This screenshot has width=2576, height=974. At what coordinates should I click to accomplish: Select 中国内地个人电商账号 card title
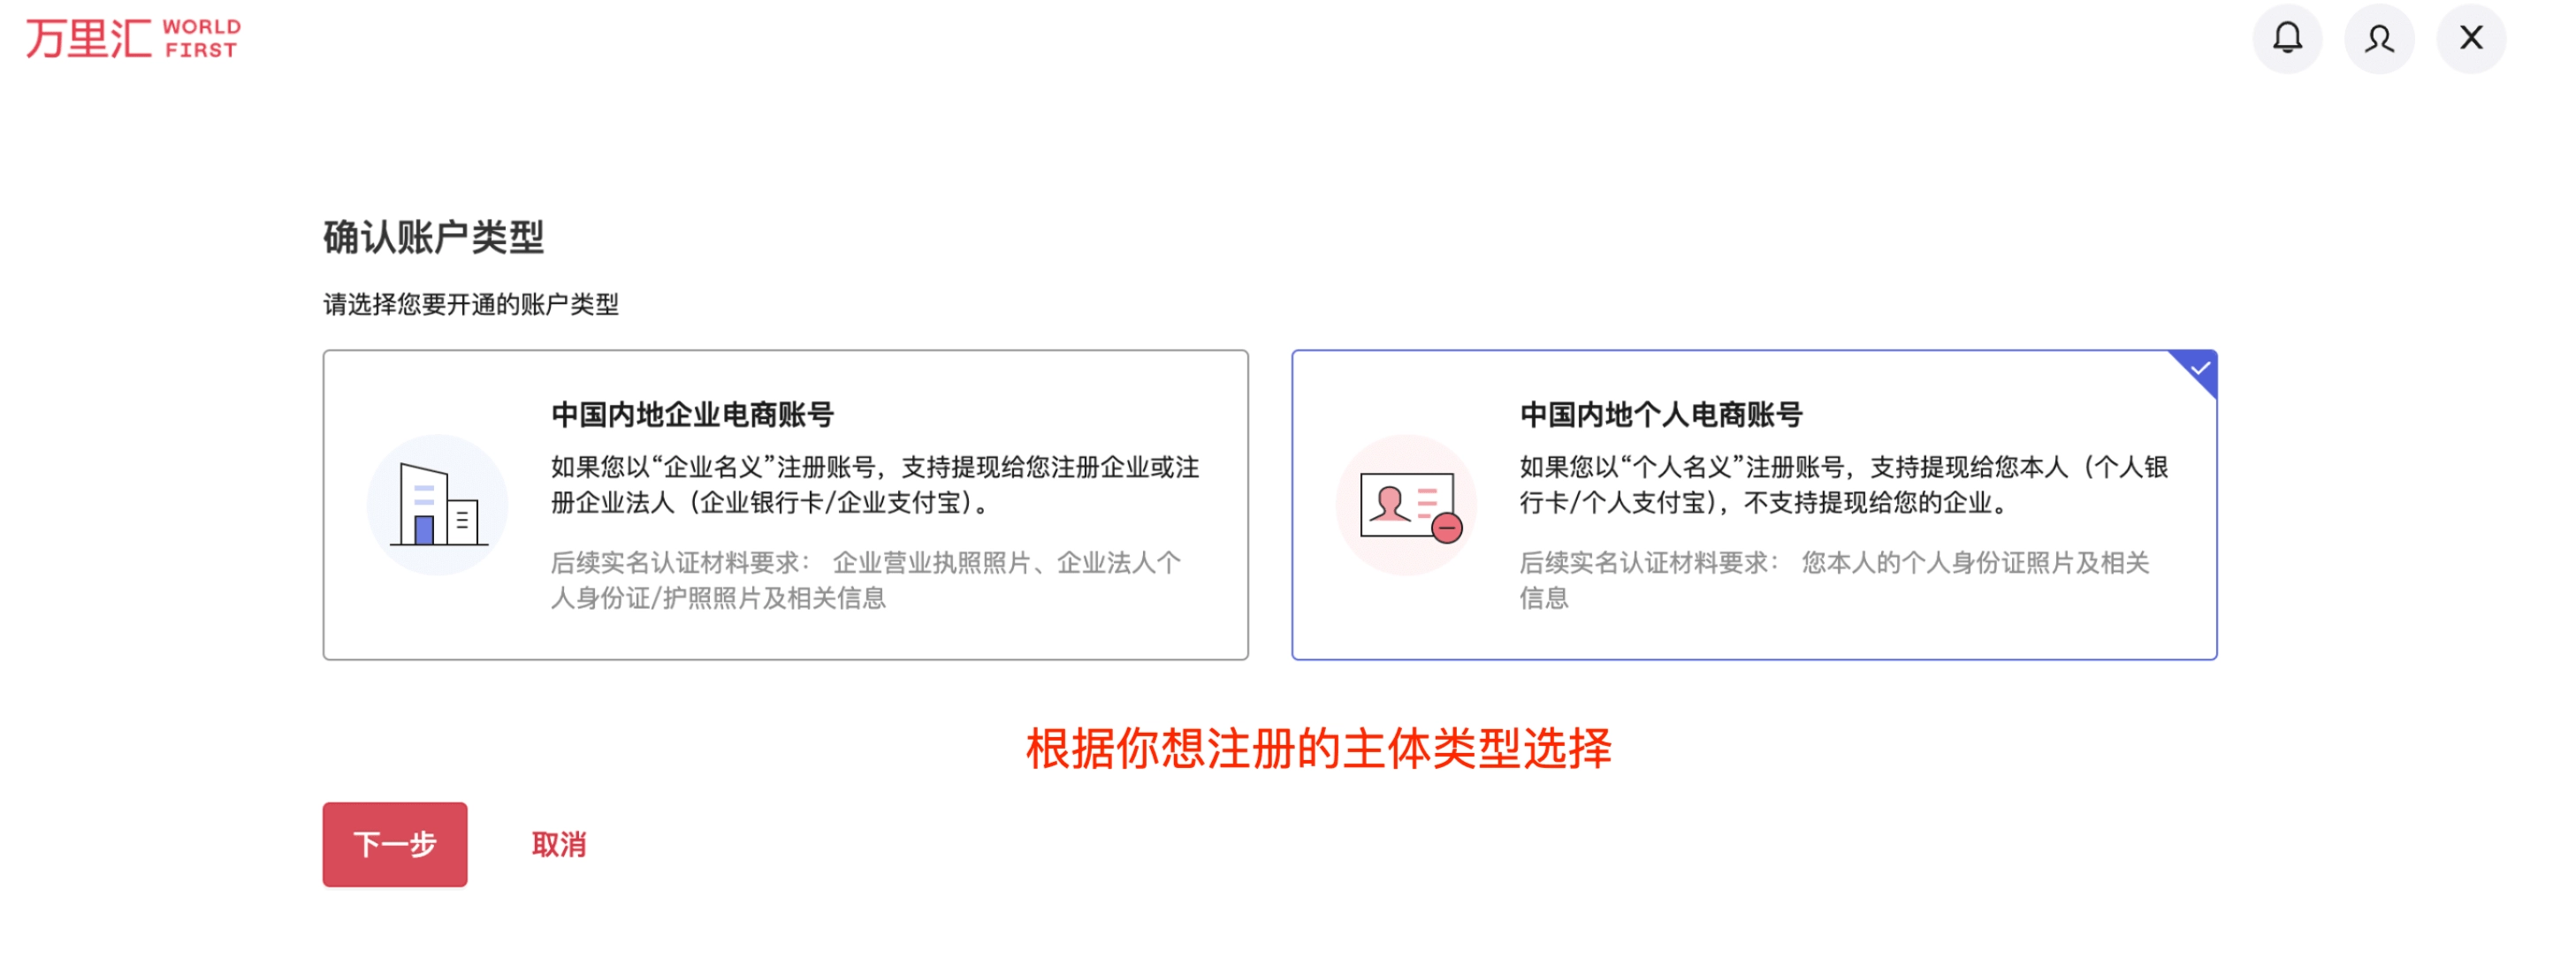(x=1661, y=415)
